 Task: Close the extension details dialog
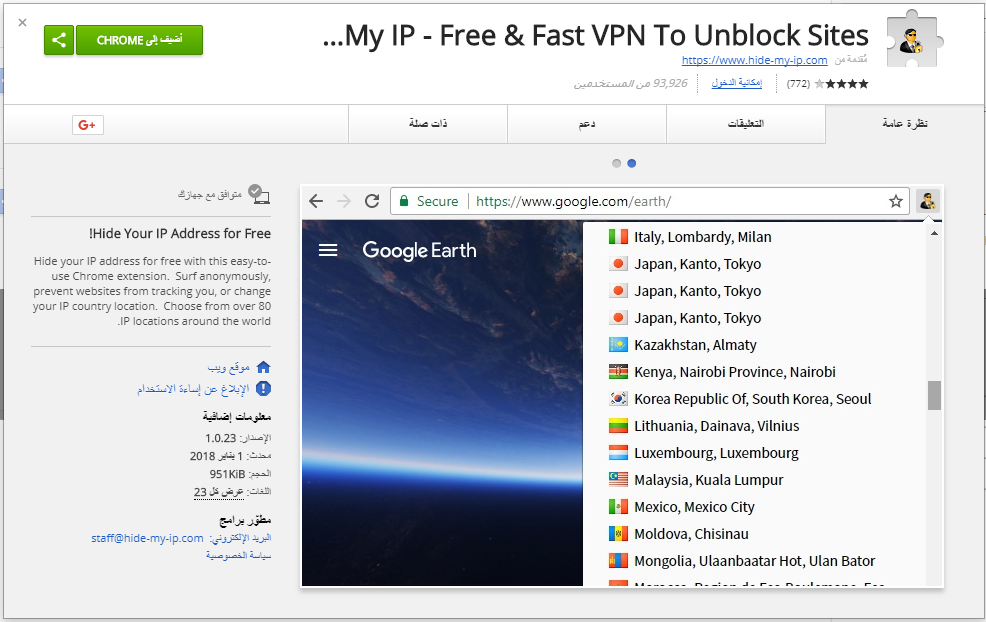click(23, 23)
